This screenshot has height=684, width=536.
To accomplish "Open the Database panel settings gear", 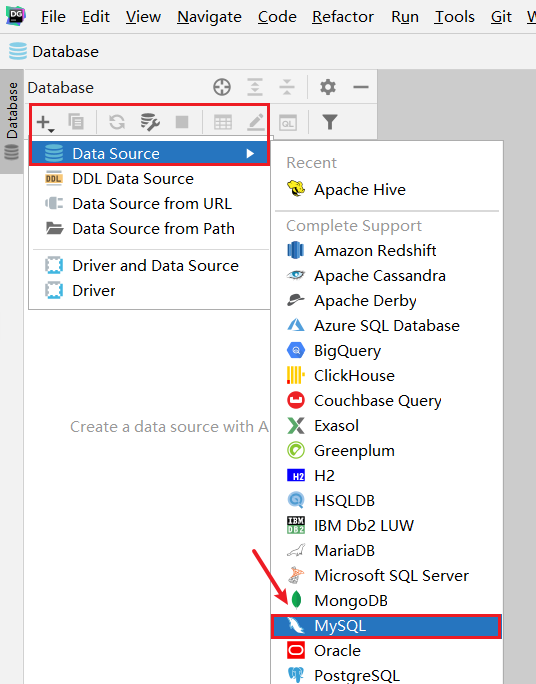I will 328,87.
